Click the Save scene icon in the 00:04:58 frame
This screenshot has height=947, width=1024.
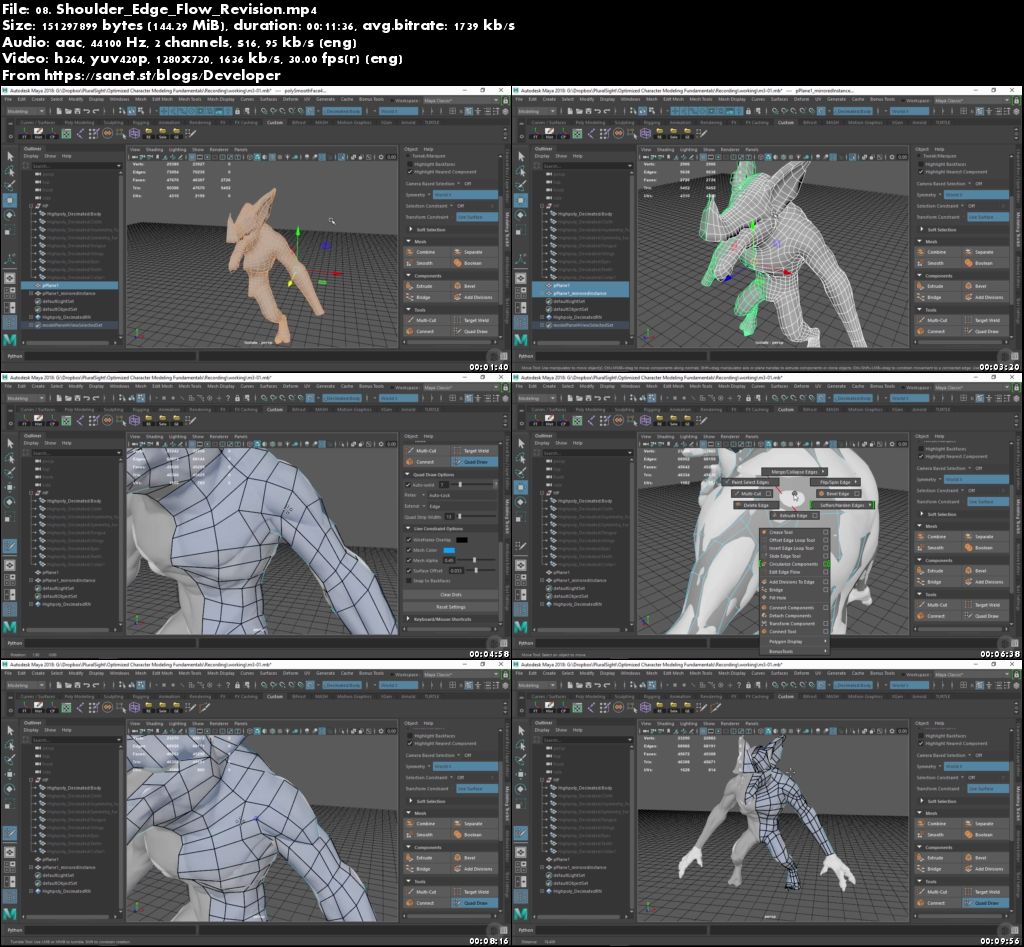pos(78,398)
